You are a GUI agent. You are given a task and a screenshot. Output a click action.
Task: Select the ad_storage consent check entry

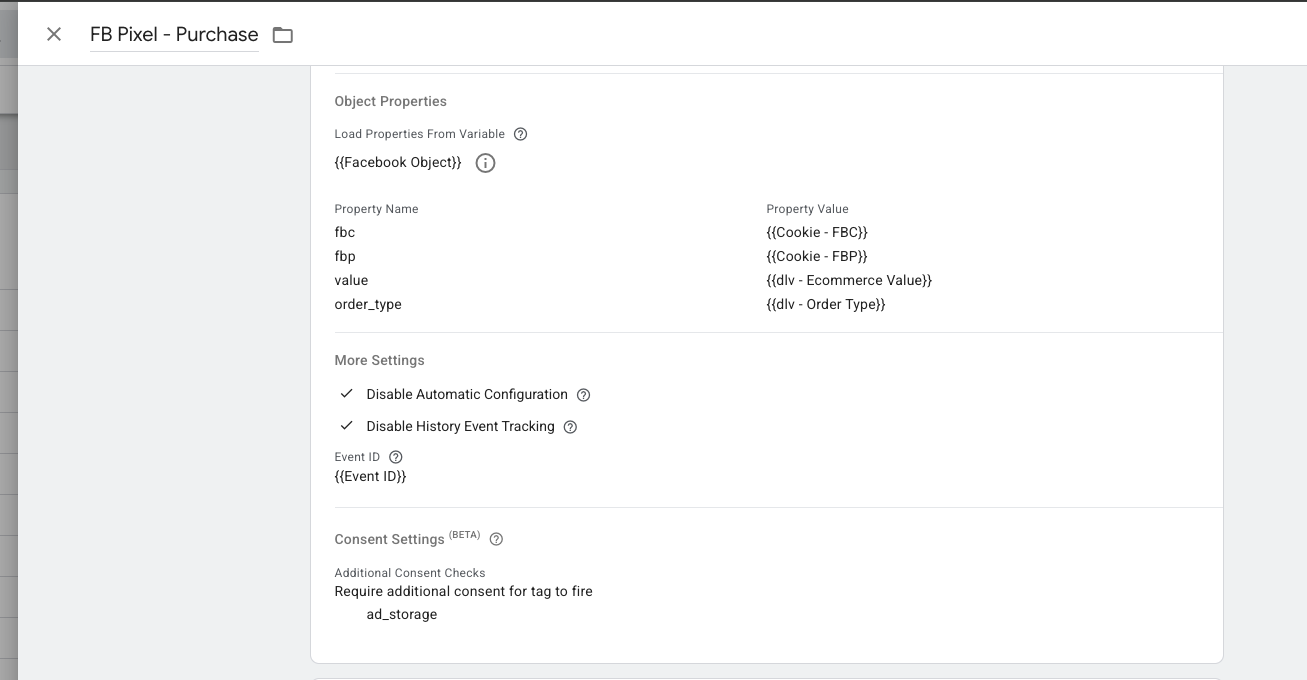tap(401, 614)
